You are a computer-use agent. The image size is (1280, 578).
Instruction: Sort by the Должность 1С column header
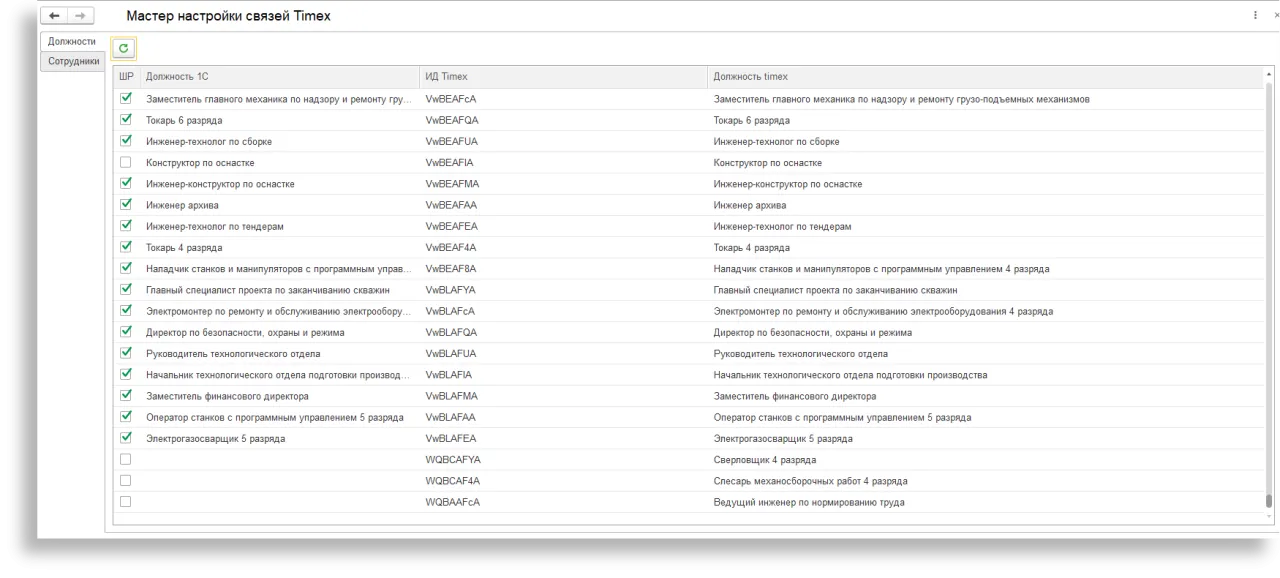coord(280,77)
